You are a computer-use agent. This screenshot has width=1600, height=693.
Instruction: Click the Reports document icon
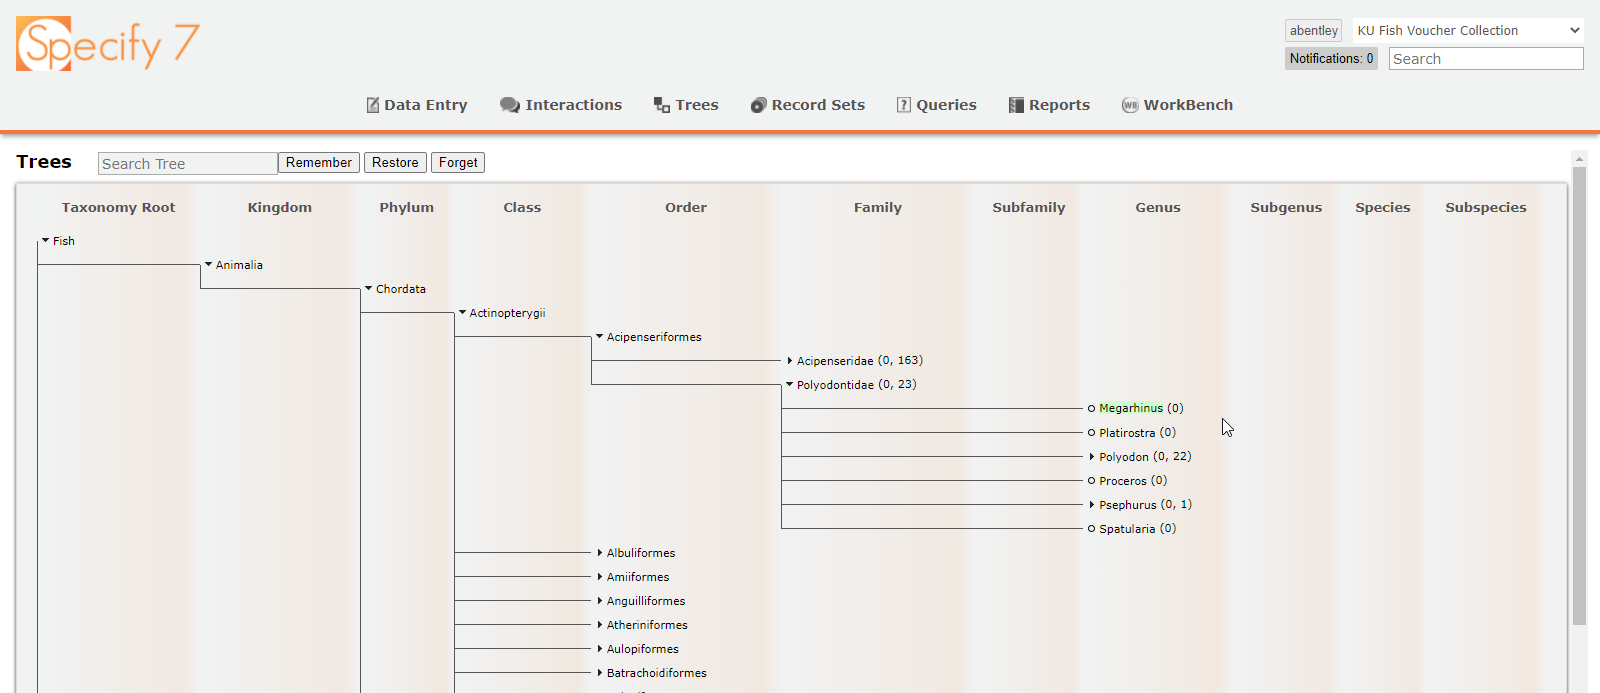[1016, 105]
